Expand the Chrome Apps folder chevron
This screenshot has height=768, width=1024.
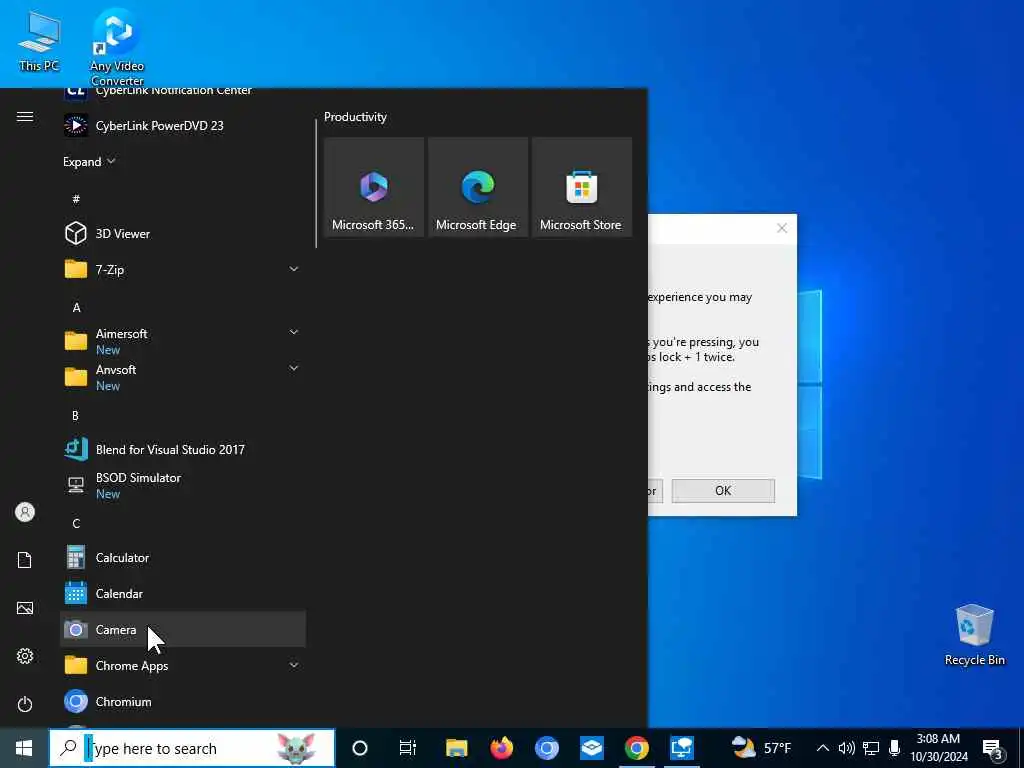point(294,665)
